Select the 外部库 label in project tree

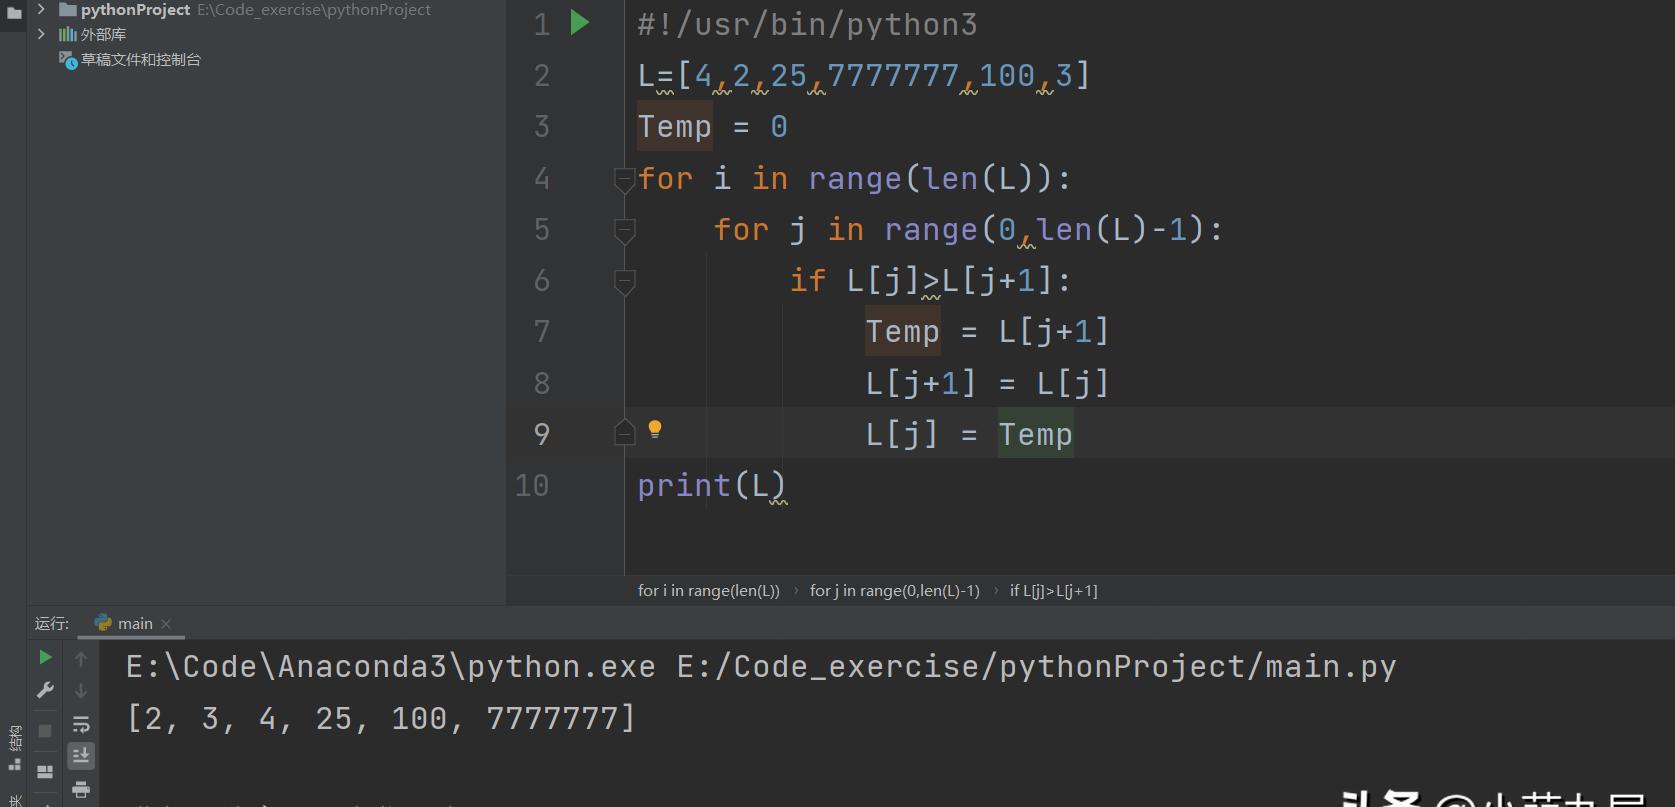pyautogui.click(x=103, y=34)
